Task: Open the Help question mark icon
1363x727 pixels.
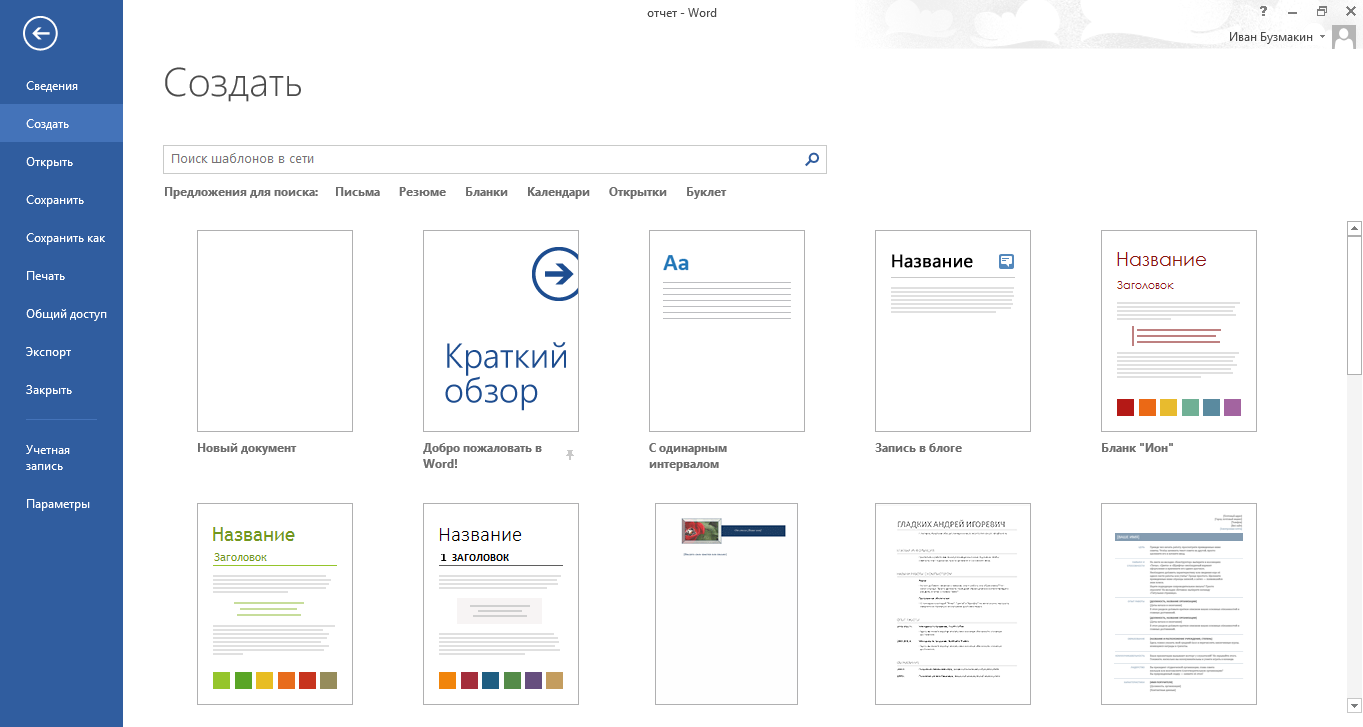Action: coord(1263,12)
